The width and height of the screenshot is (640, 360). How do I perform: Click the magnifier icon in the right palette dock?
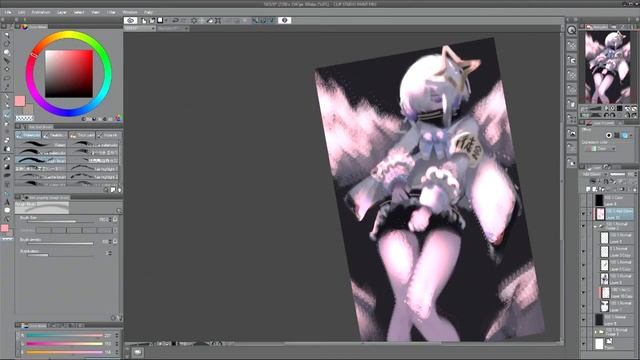(x=571, y=30)
